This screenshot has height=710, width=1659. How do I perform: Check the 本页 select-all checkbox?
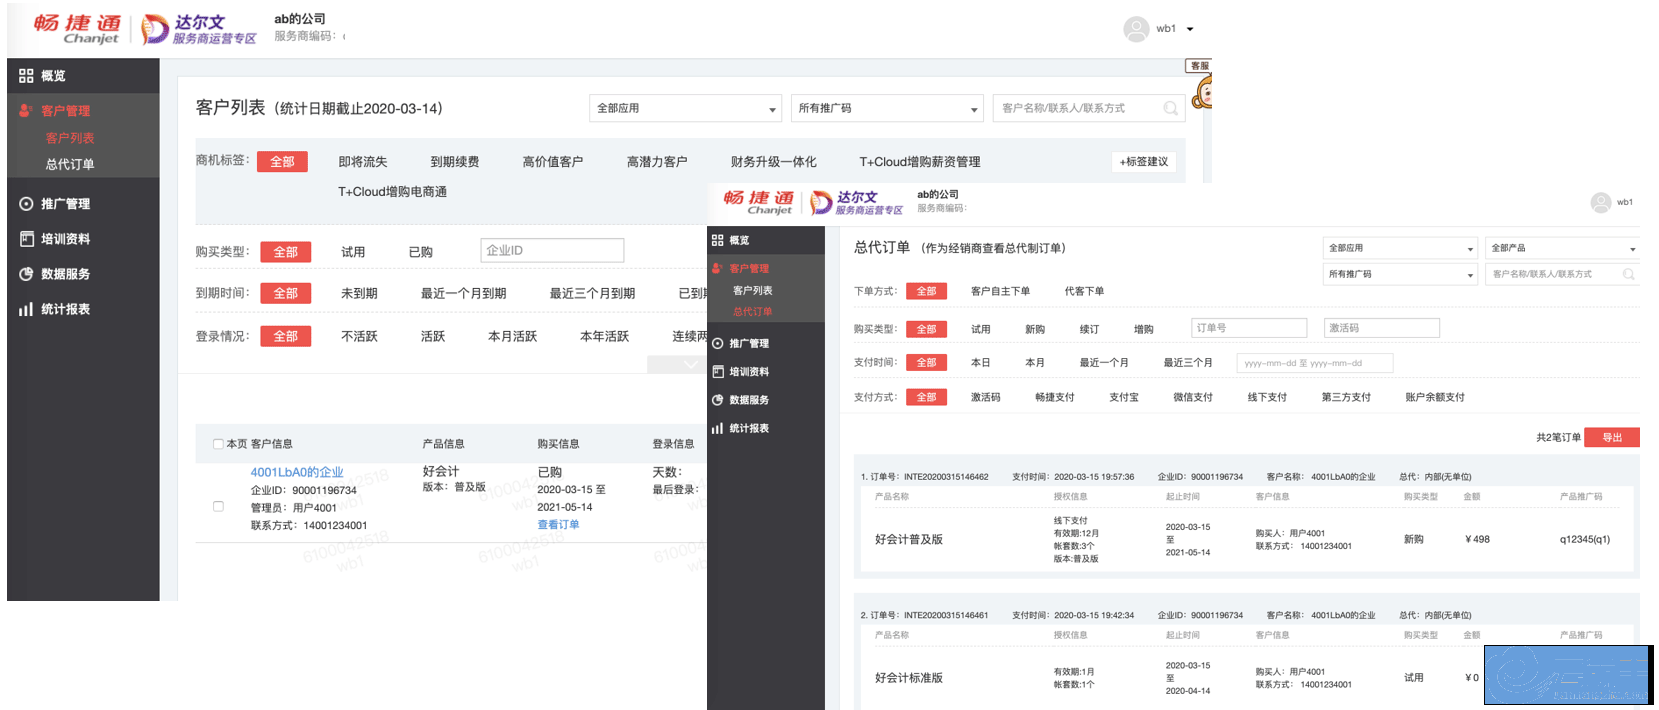(x=218, y=444)
